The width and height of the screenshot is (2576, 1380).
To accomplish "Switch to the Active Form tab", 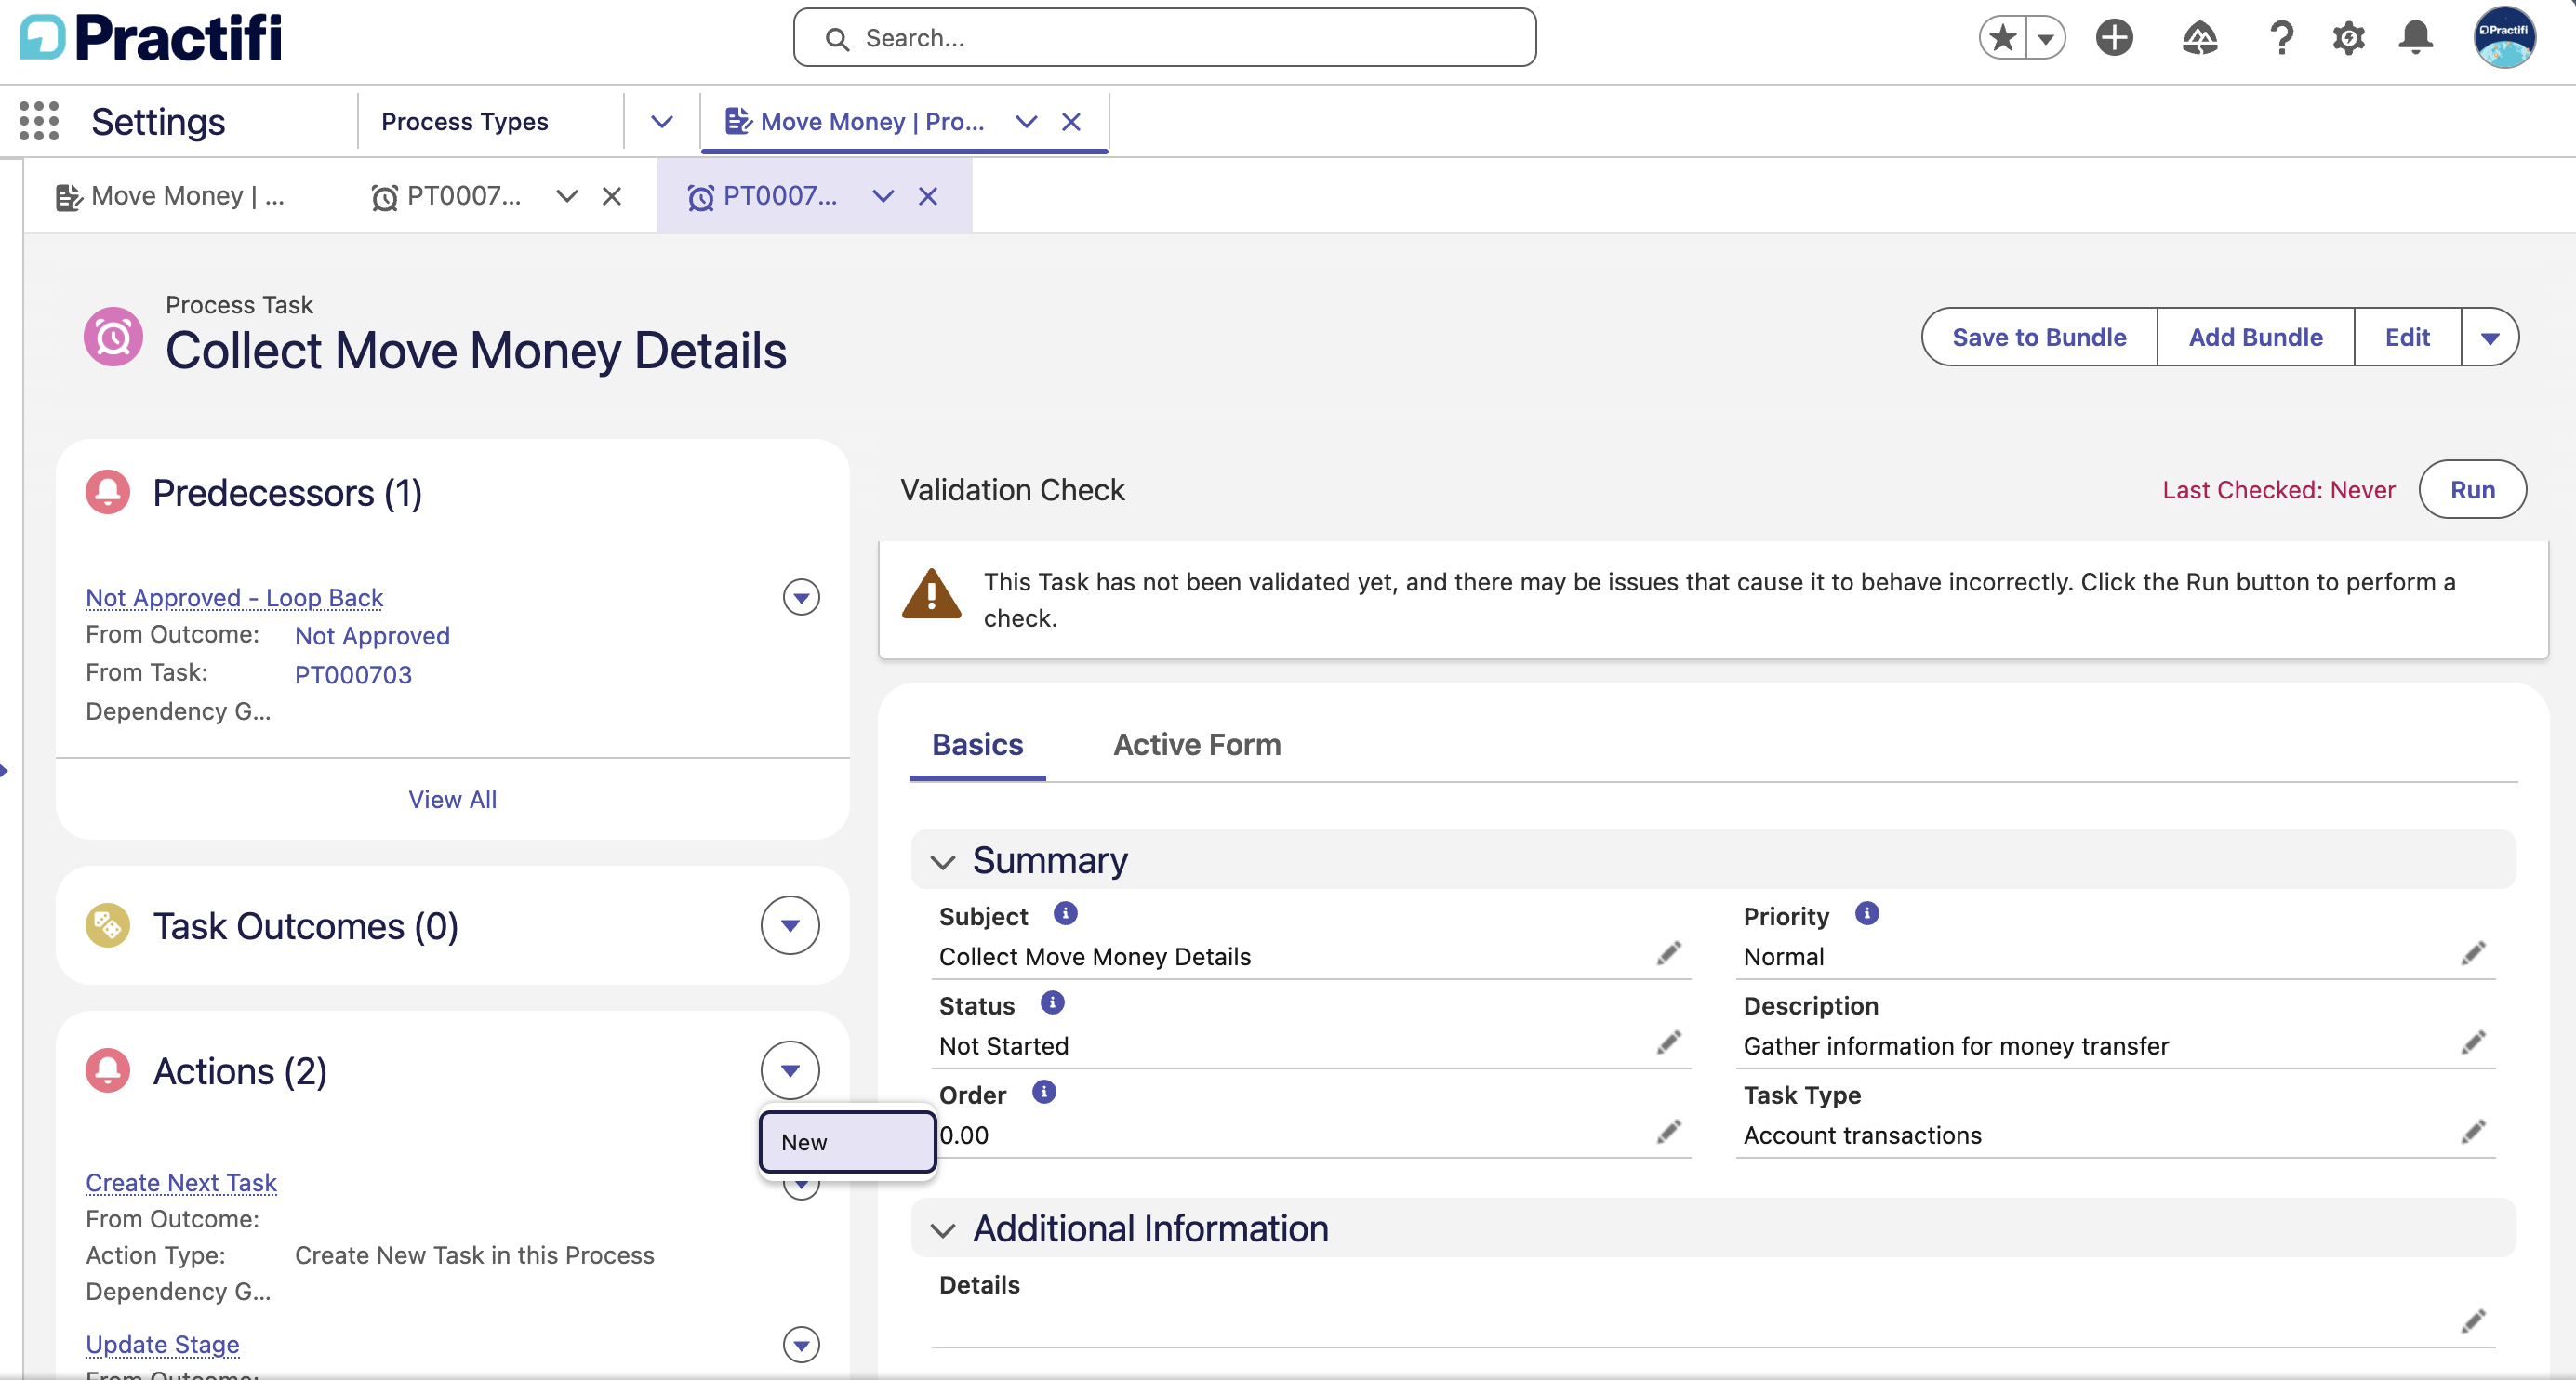I will 1197,745.
